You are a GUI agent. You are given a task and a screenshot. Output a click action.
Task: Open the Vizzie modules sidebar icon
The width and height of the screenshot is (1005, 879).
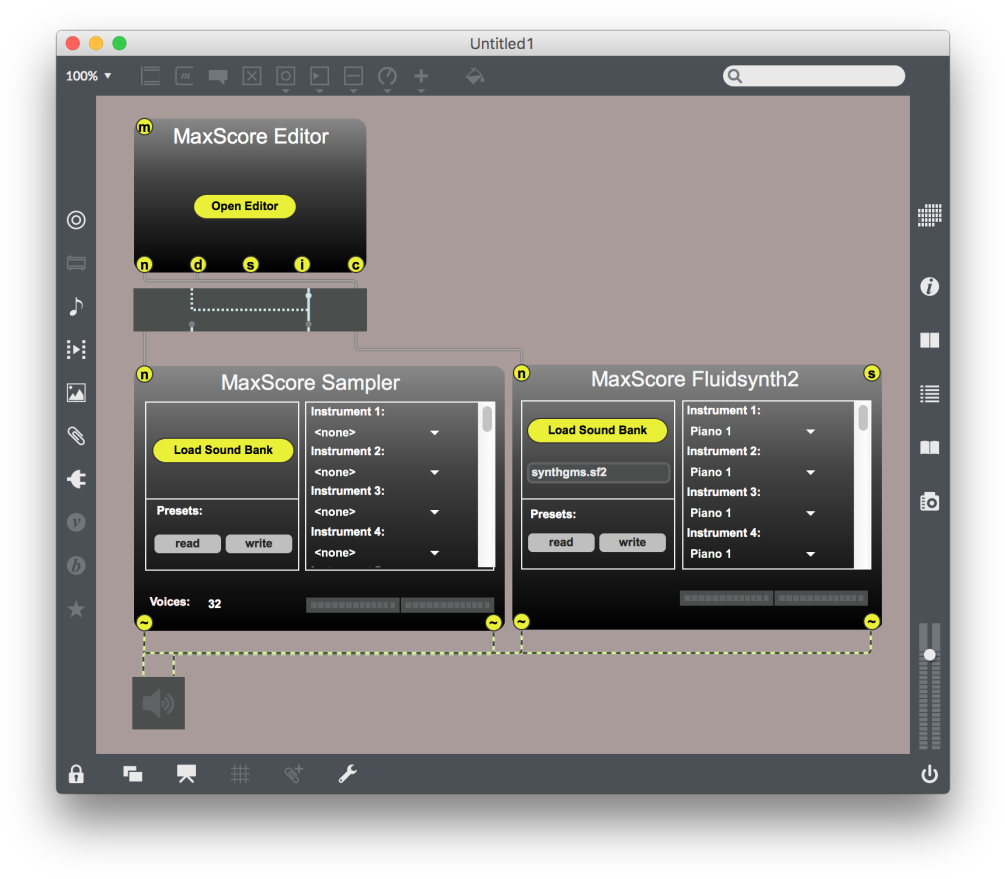76,522
